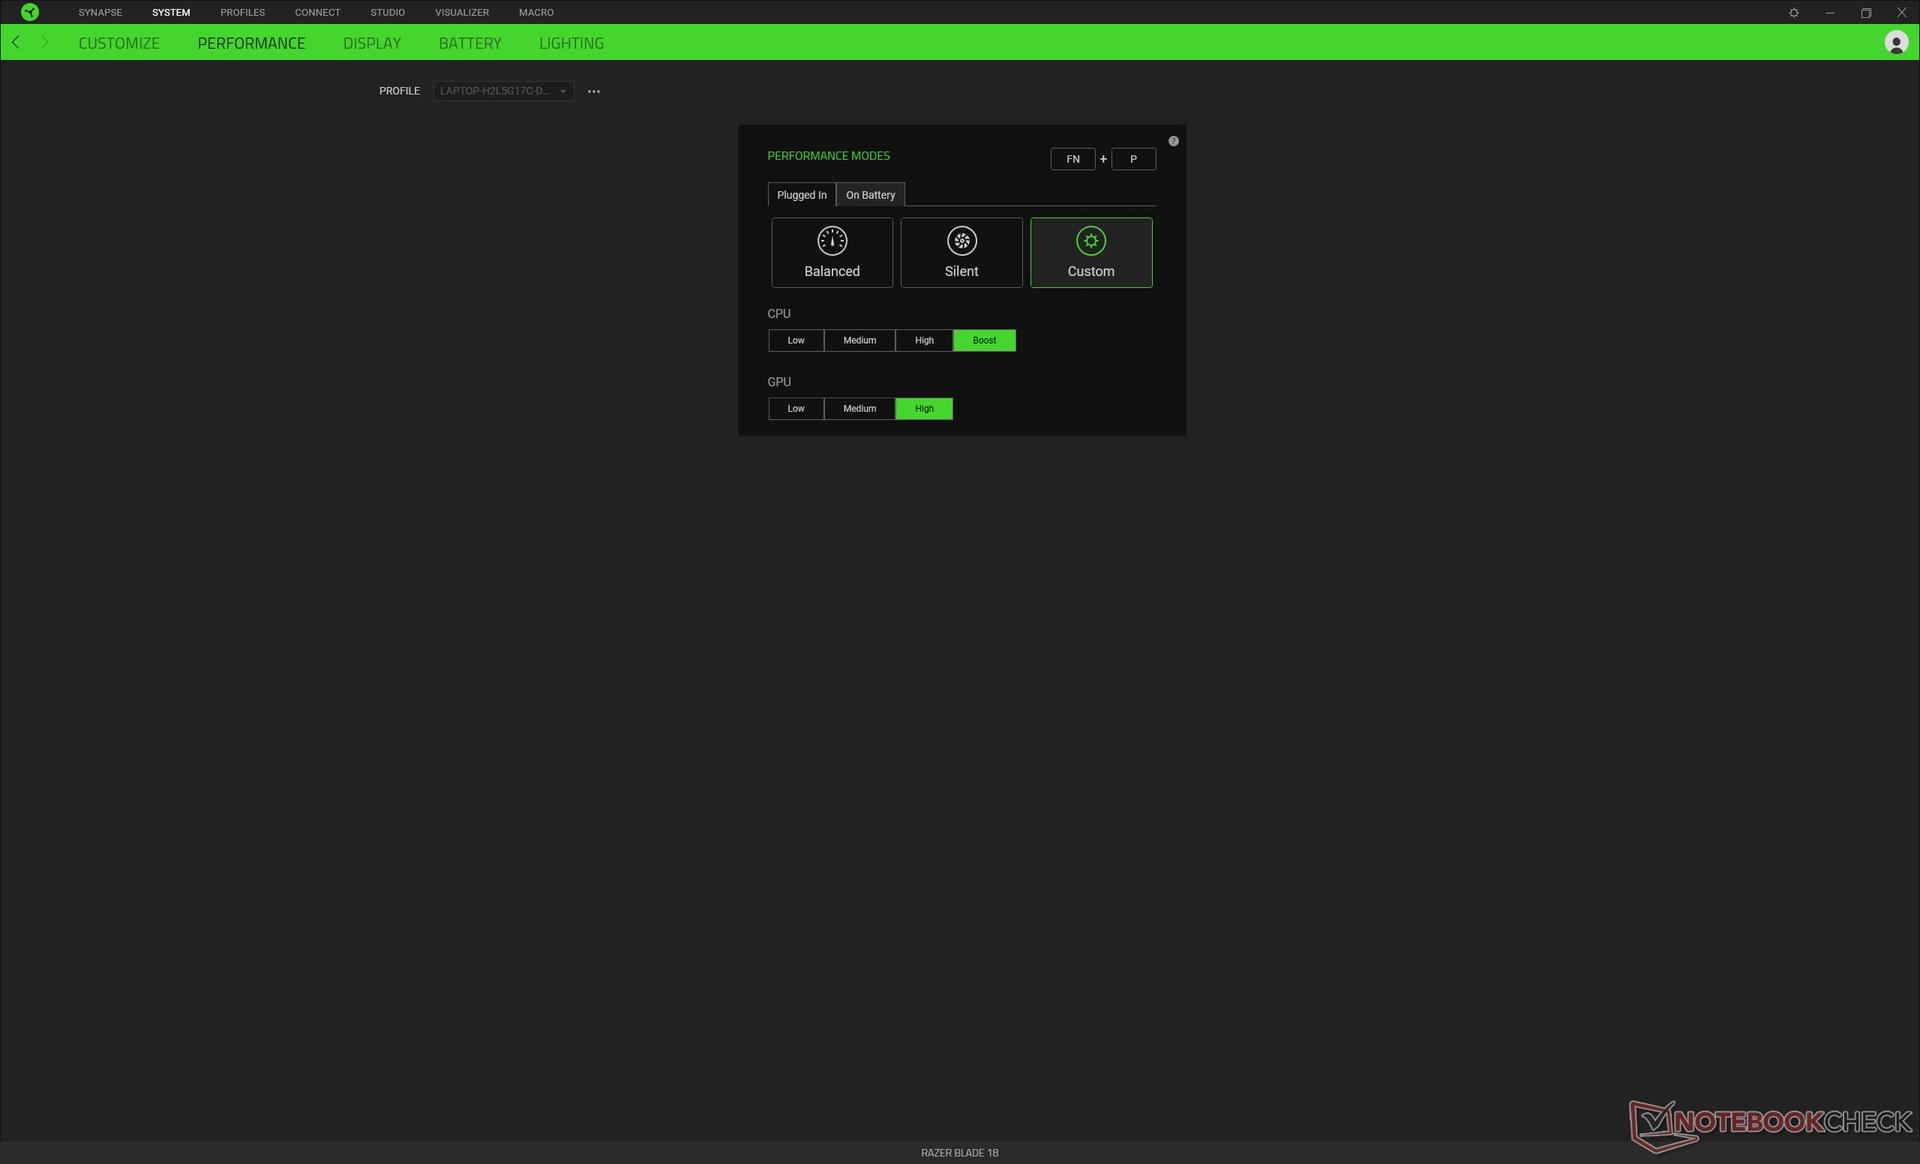Open the Synapse settings gear
This screenshot has height=1164, width=1920.
(x=1794, y=12)
